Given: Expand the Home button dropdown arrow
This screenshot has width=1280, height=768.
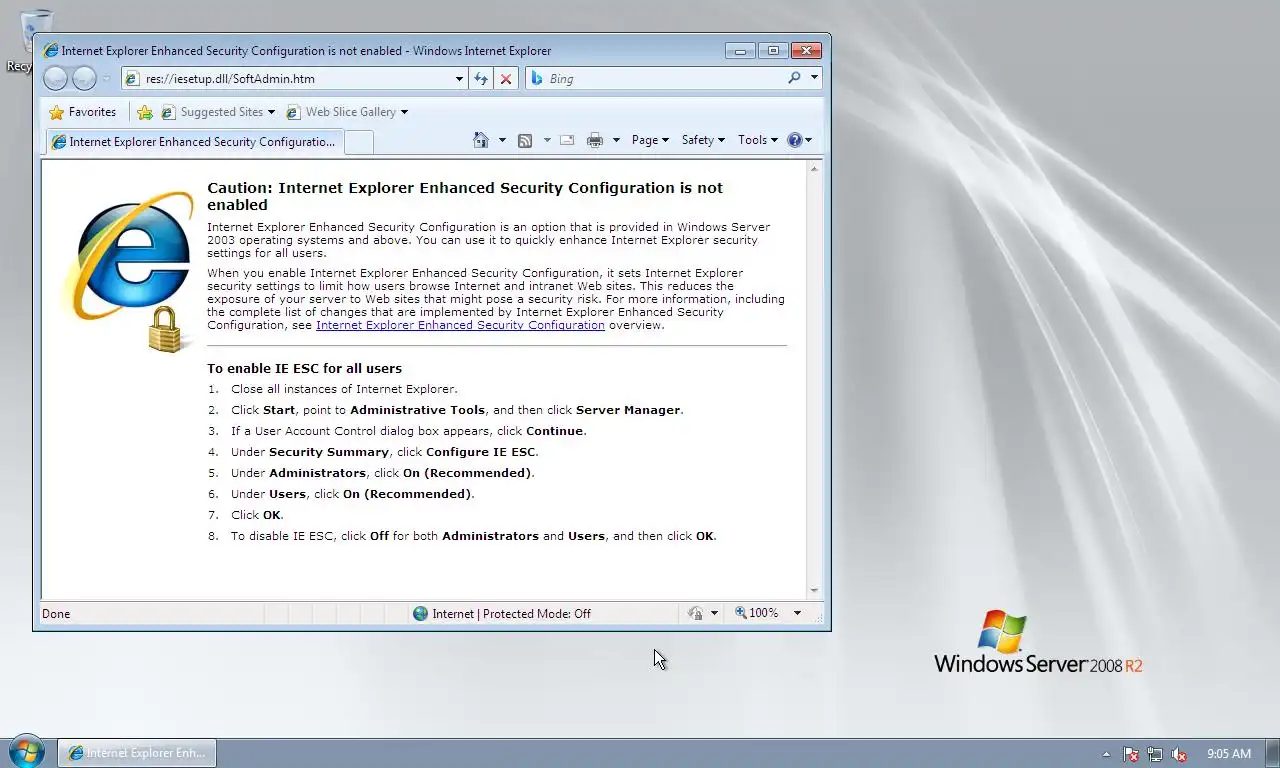Looking at the screenshot, I should (502, 140).
